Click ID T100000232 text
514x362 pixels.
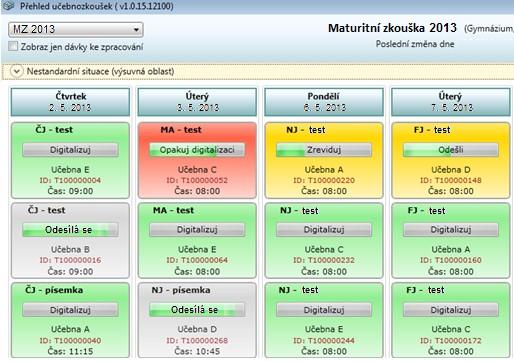[x=324, y=260]
